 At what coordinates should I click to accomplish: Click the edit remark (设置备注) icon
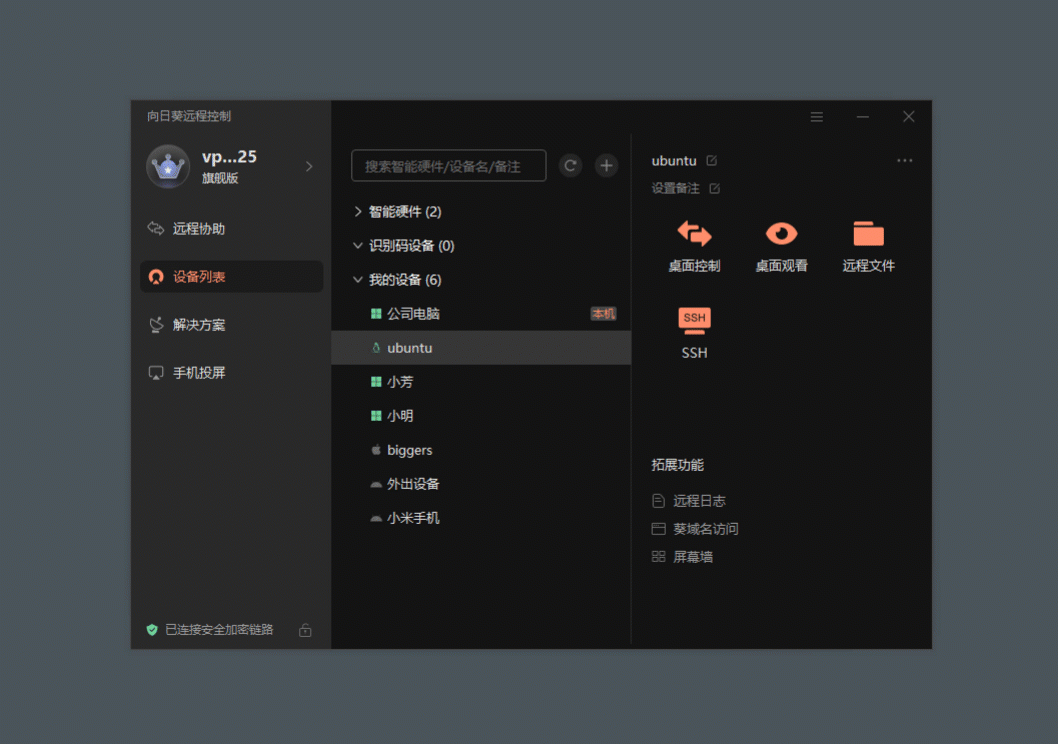point(714,188)
